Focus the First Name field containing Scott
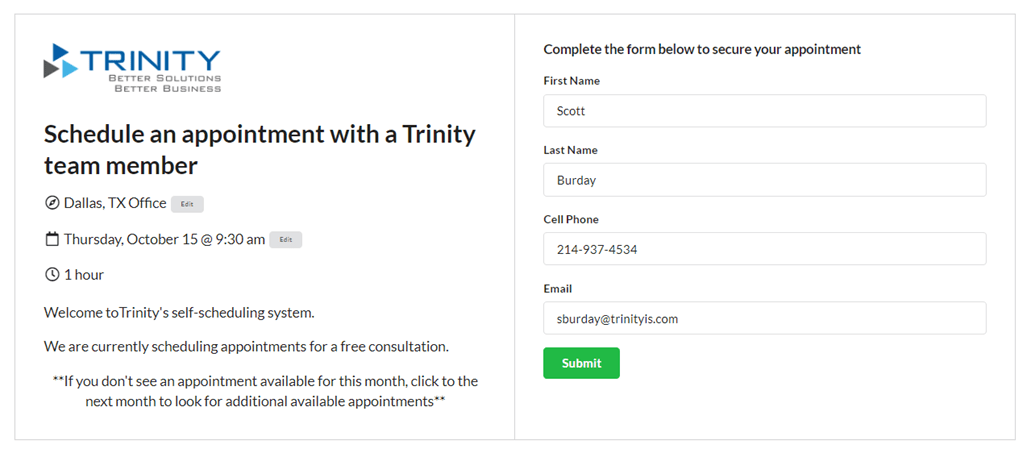This screenshot has height=457, width=1031. pyautogui.click(x=764, y=111)
